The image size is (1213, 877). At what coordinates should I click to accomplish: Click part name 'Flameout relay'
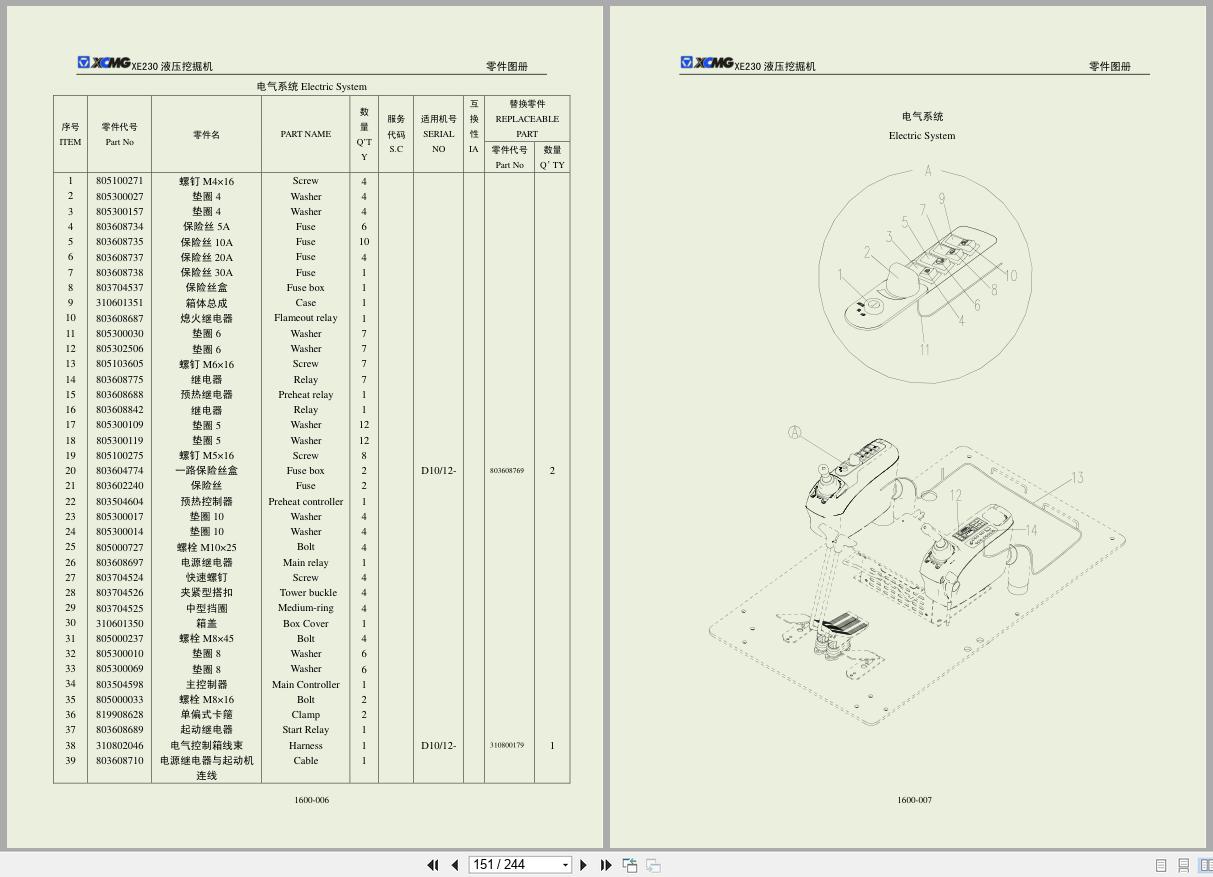(305, 318)
